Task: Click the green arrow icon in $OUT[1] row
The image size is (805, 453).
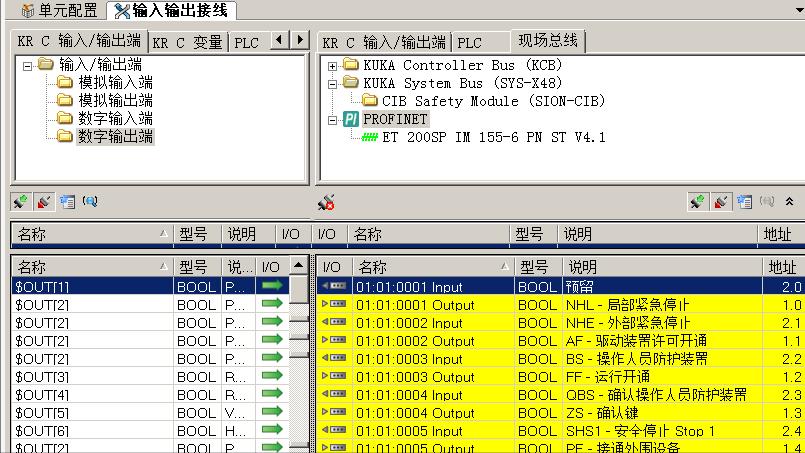Action: (271, 286)
